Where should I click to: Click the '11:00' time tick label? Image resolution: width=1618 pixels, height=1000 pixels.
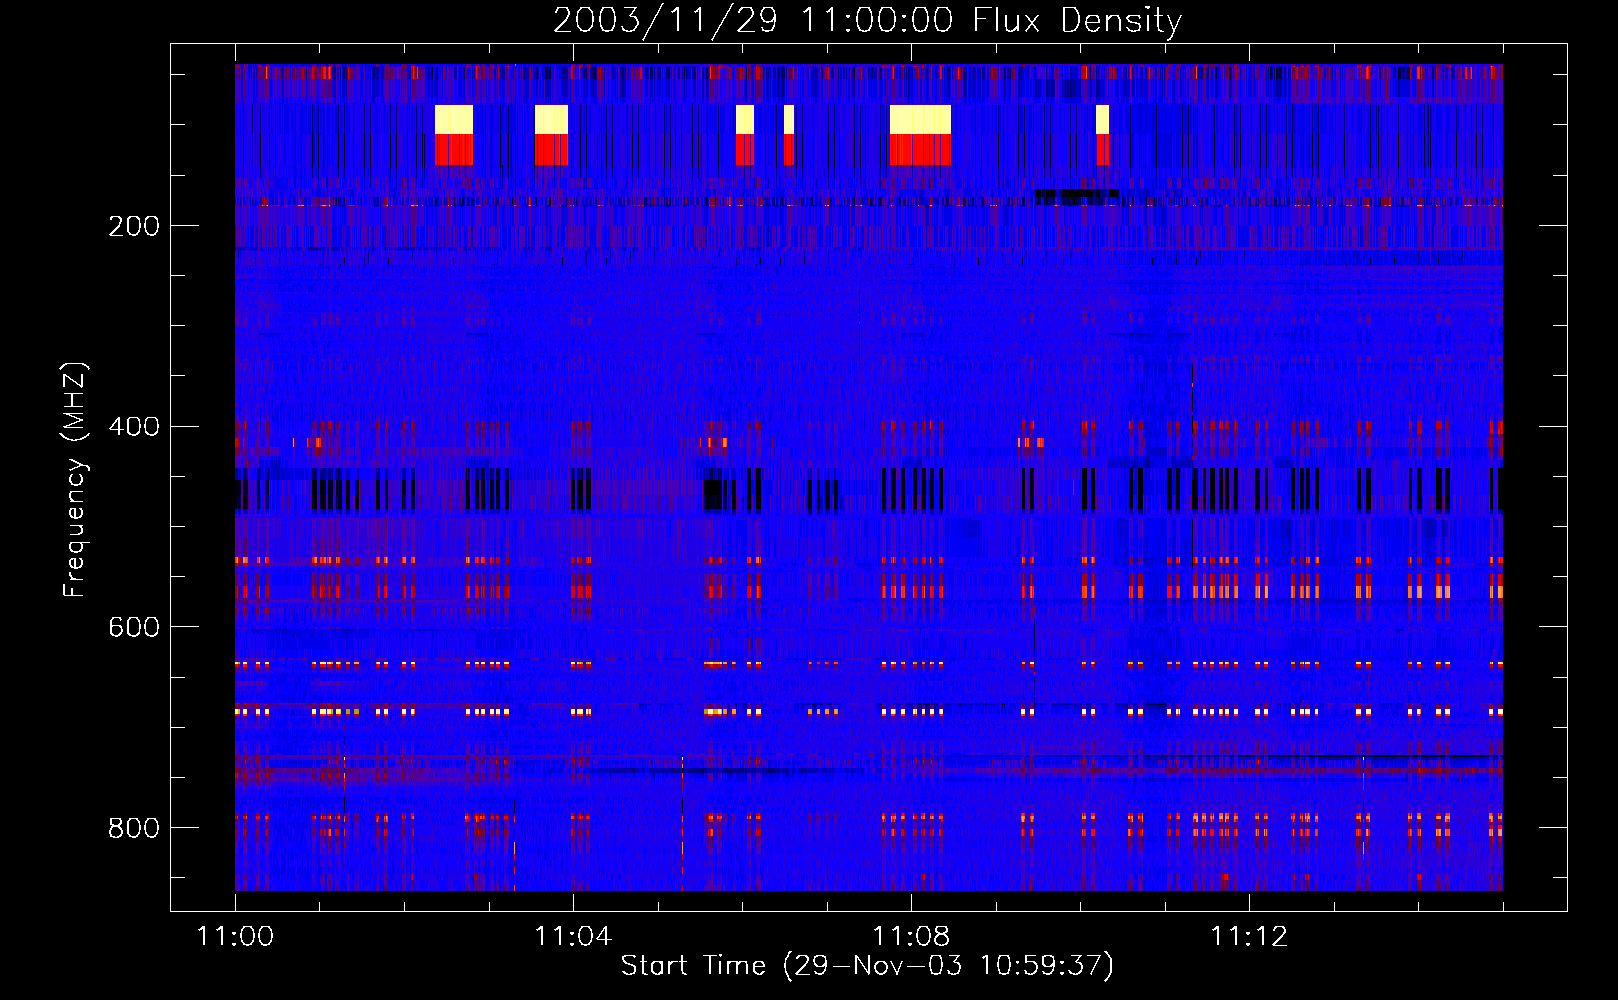tap(235, 937)
